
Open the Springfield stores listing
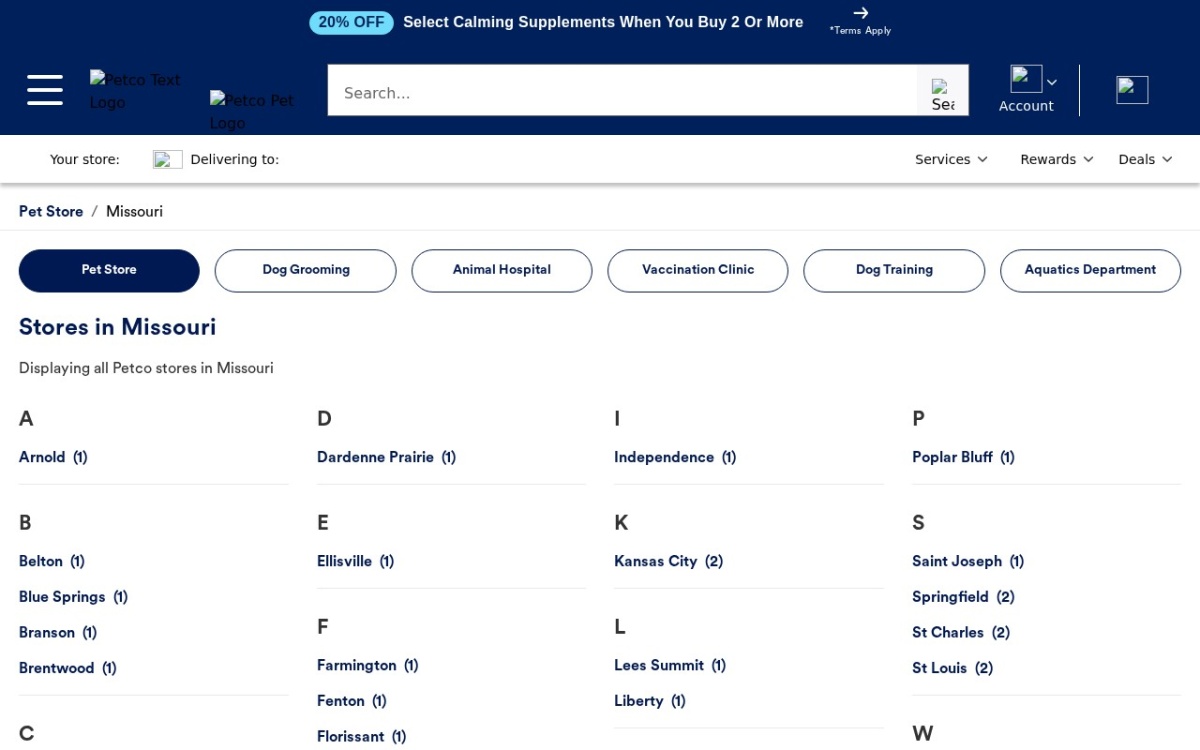pyautogui.click(x=963, y=597)
